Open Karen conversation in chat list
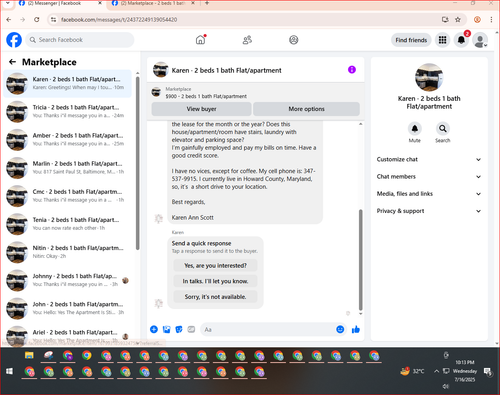This screenshot has height=395, width=500. (67, 83)
